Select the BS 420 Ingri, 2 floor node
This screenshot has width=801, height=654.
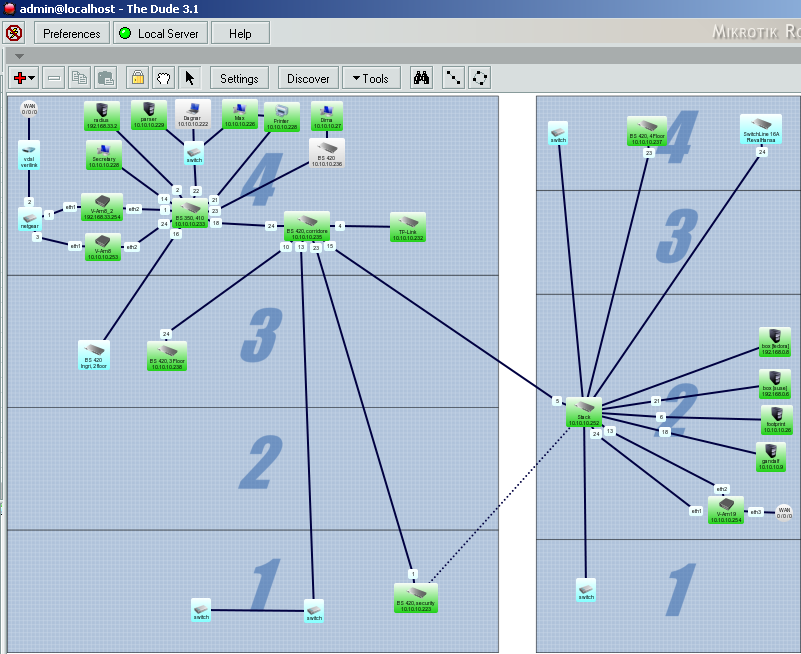pos(94,355)
